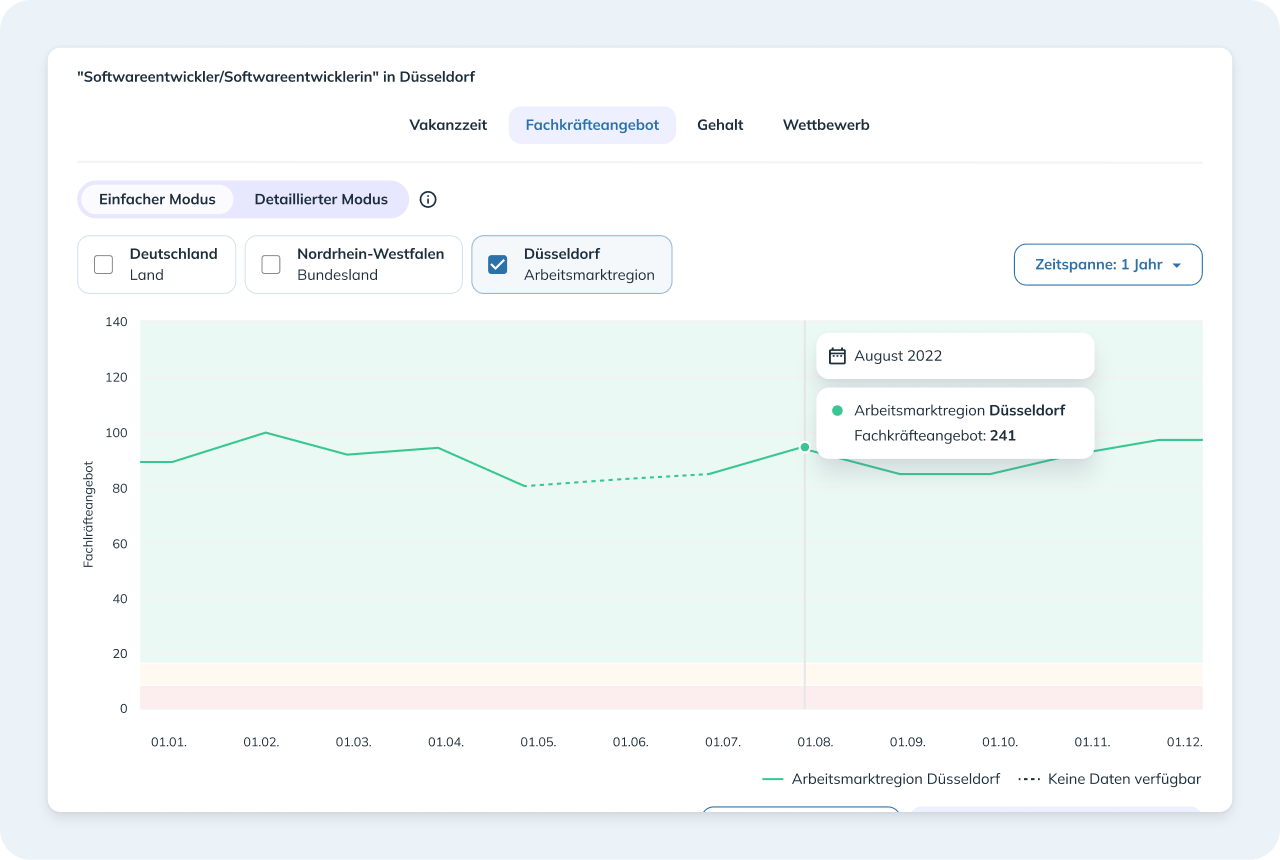Open the Gehalt tab

[720, 125]
